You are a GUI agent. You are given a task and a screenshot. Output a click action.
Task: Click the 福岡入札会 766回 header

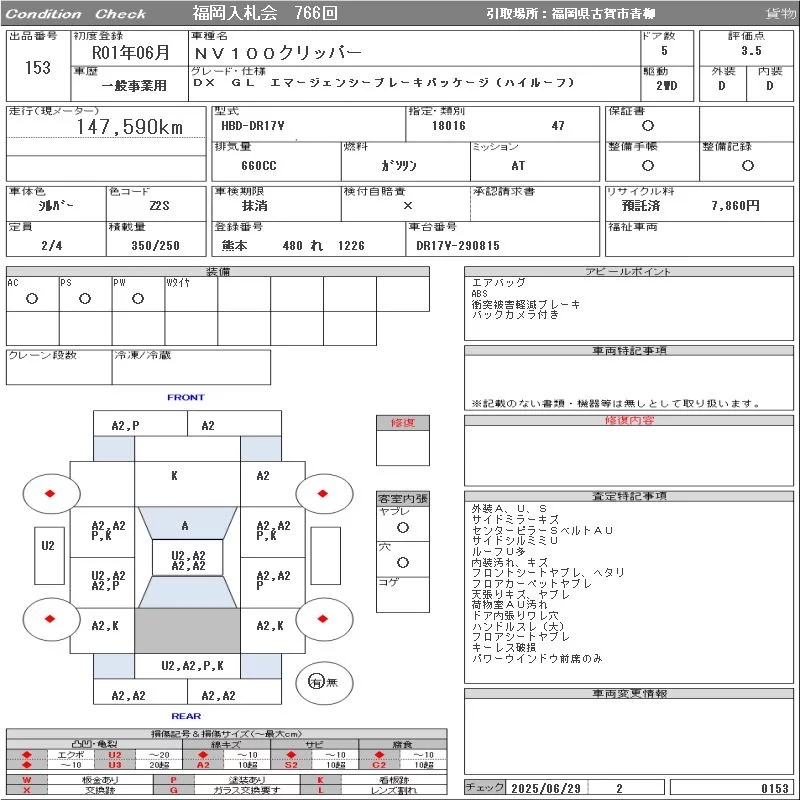pyautogui.click(x=265, y=13)
